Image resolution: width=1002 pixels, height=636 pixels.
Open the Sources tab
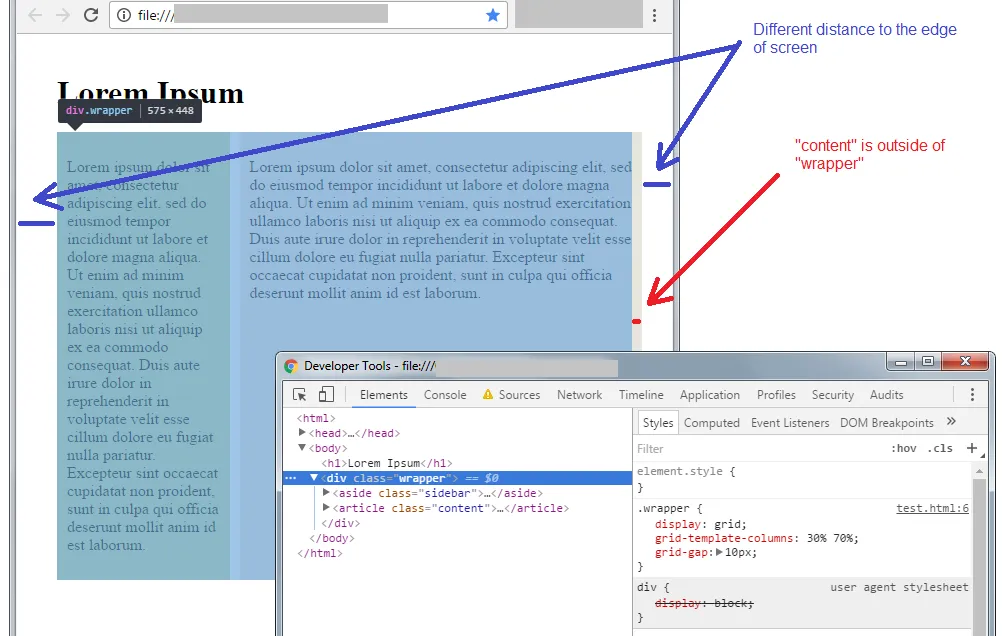(x=519, y=395)
